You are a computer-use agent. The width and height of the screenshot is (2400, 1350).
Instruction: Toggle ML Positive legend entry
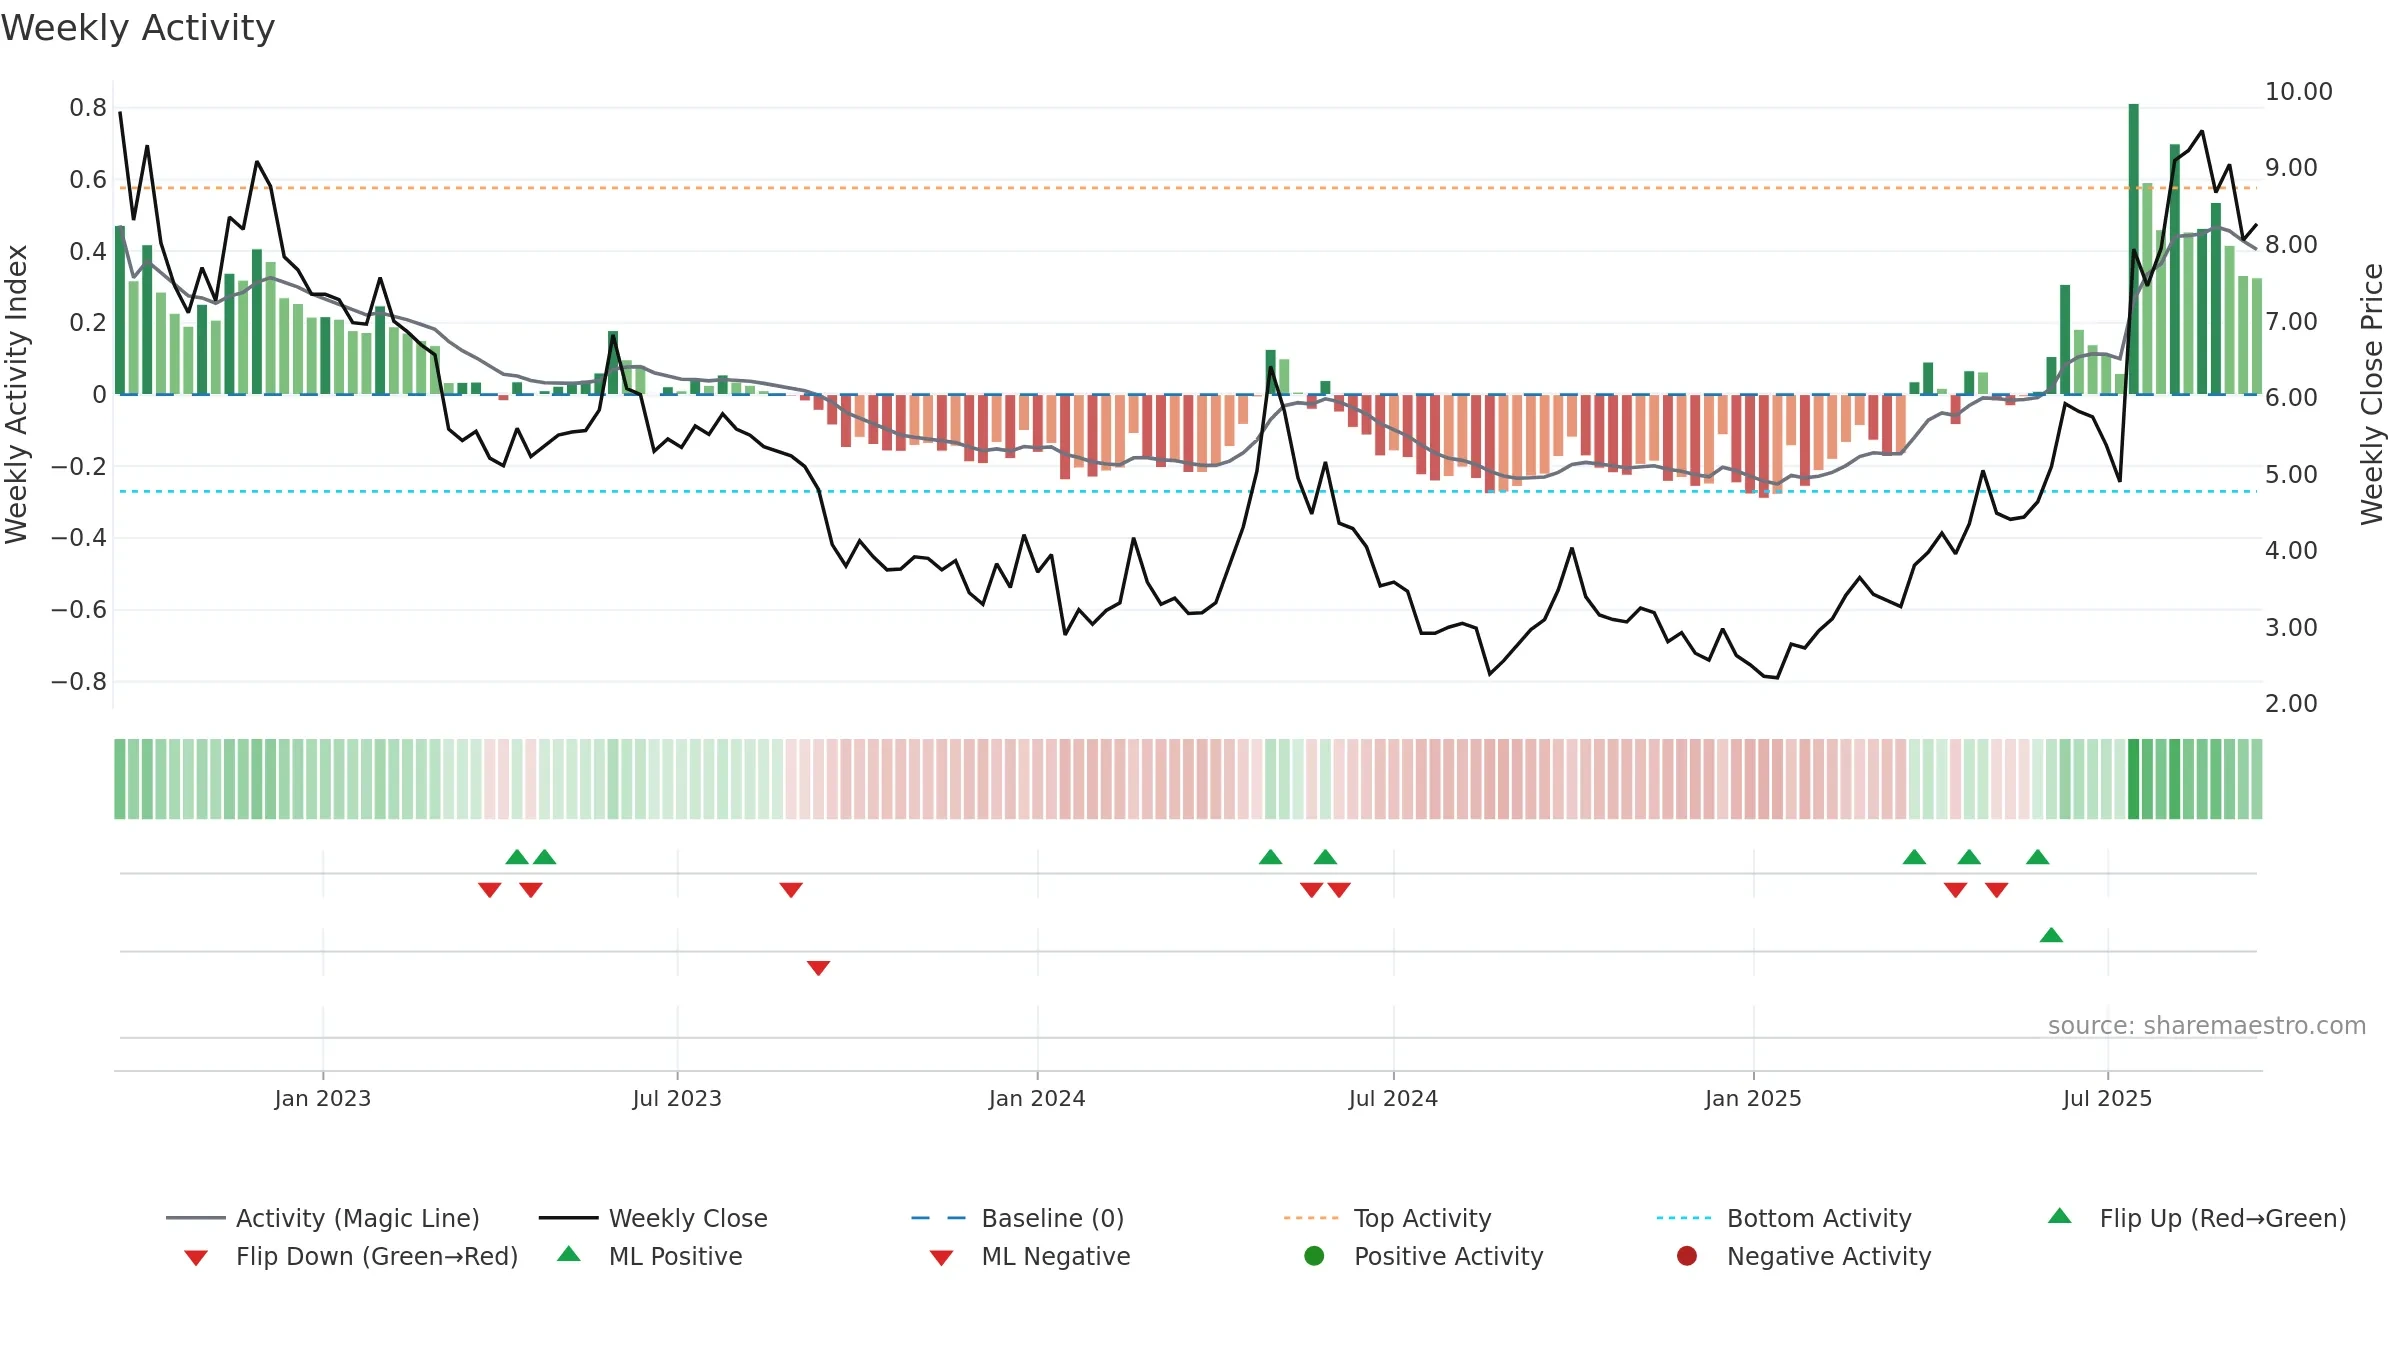click(650, 1256)
